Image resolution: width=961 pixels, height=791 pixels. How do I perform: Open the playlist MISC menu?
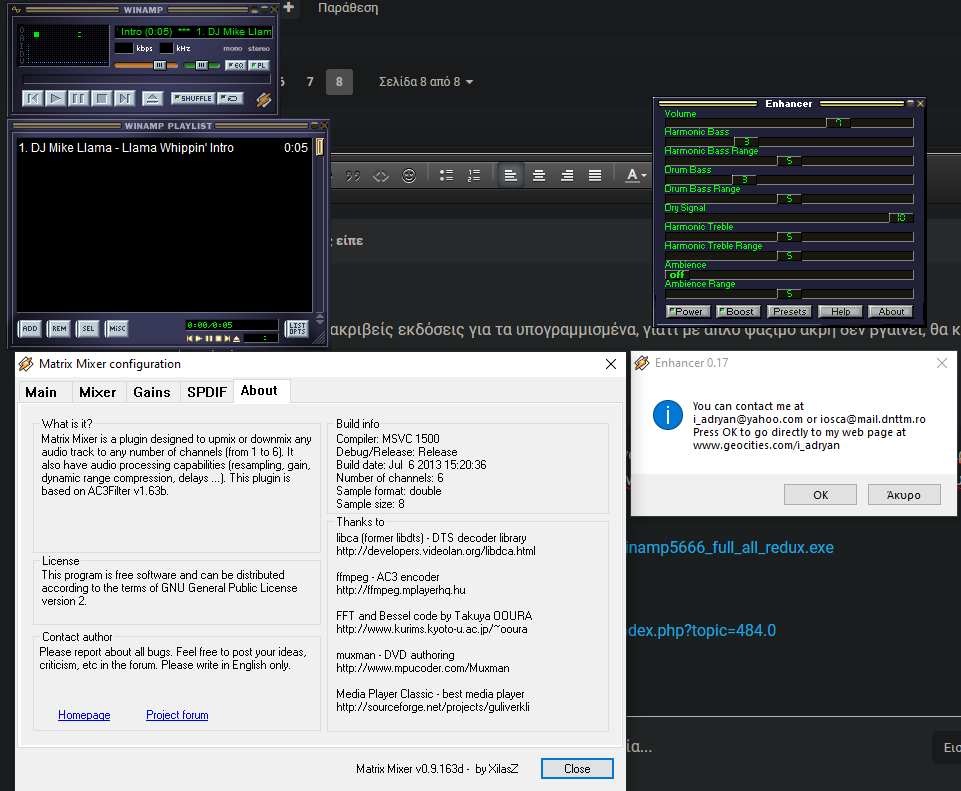[117, 328]
